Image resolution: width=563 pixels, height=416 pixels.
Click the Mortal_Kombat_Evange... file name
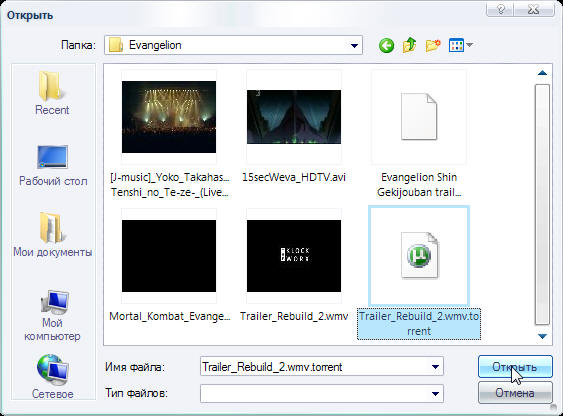point(169,316)
